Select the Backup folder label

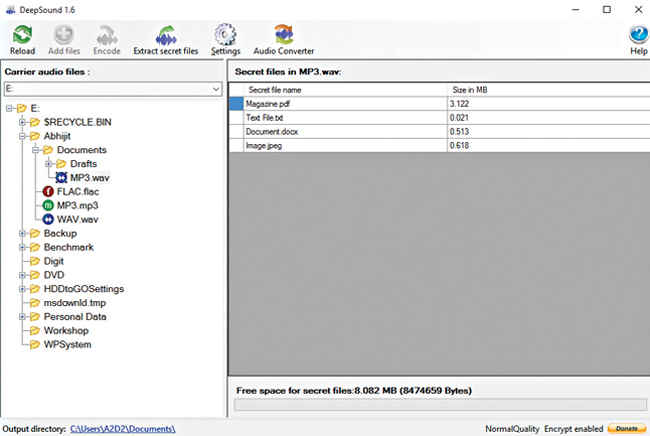pos(61,234)
